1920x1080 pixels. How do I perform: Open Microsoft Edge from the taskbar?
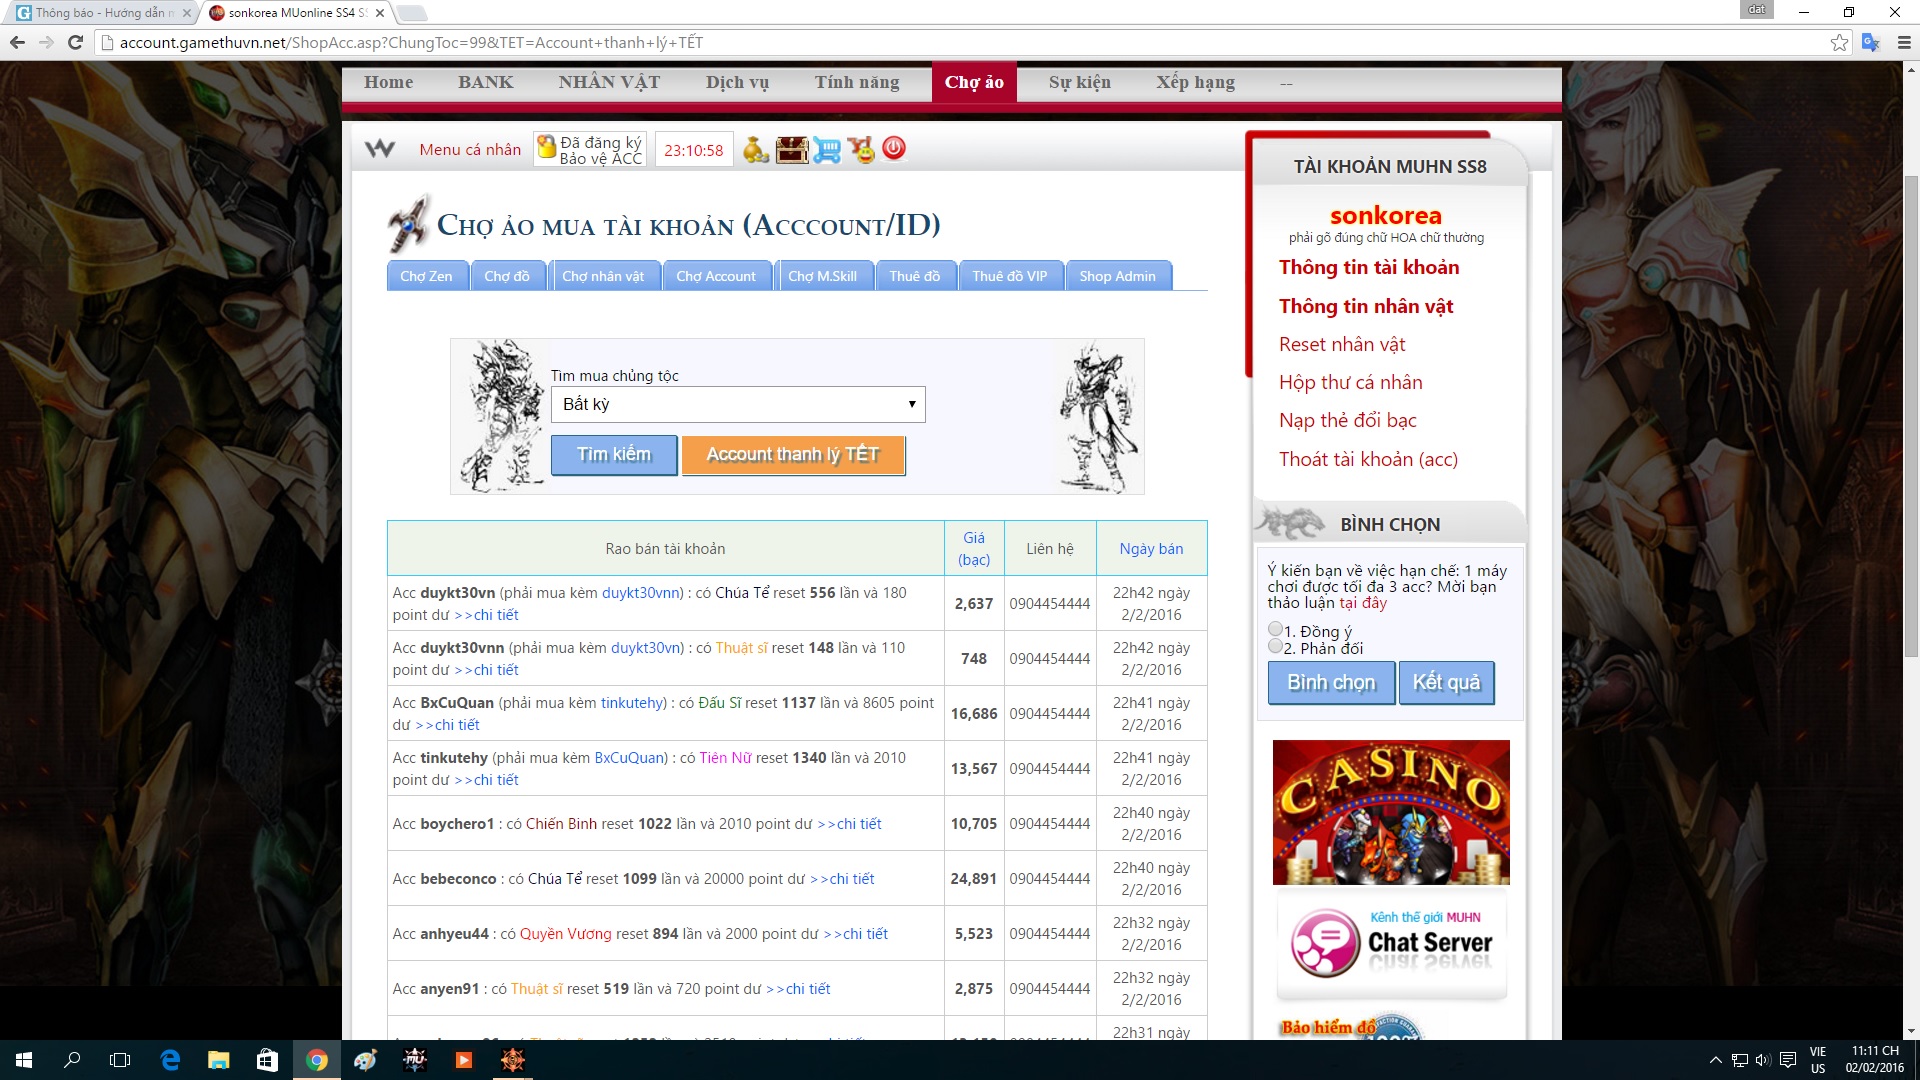170,1060
